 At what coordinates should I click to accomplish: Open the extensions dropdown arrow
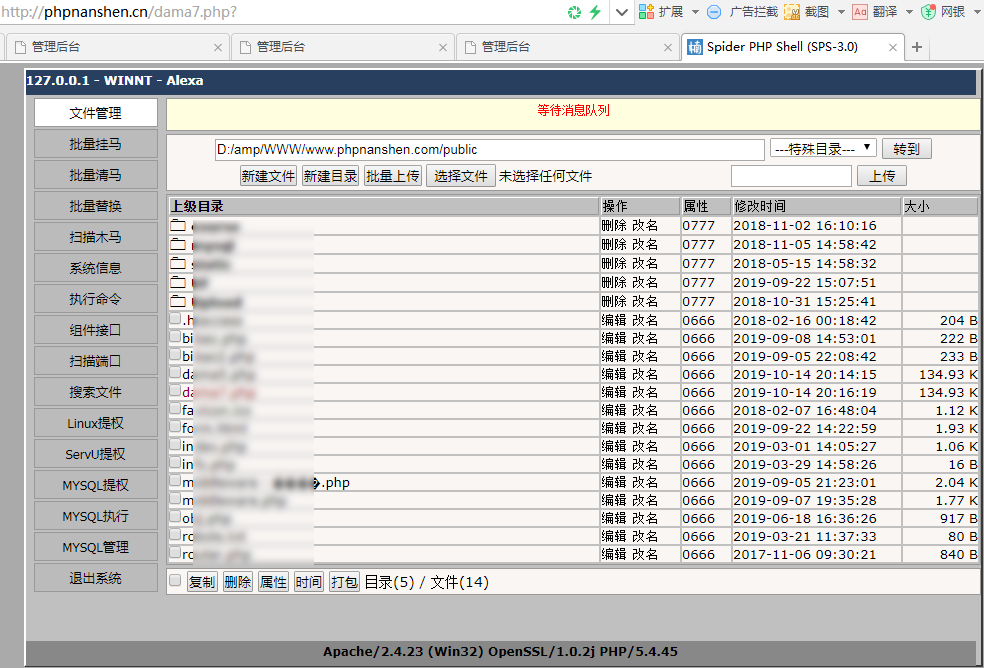(695, 12)
